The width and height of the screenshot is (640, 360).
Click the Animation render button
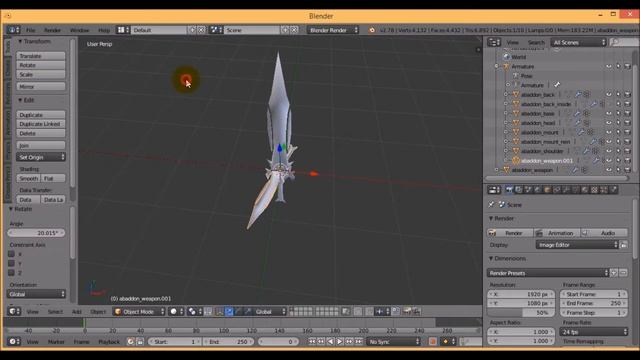click(557, 233)
